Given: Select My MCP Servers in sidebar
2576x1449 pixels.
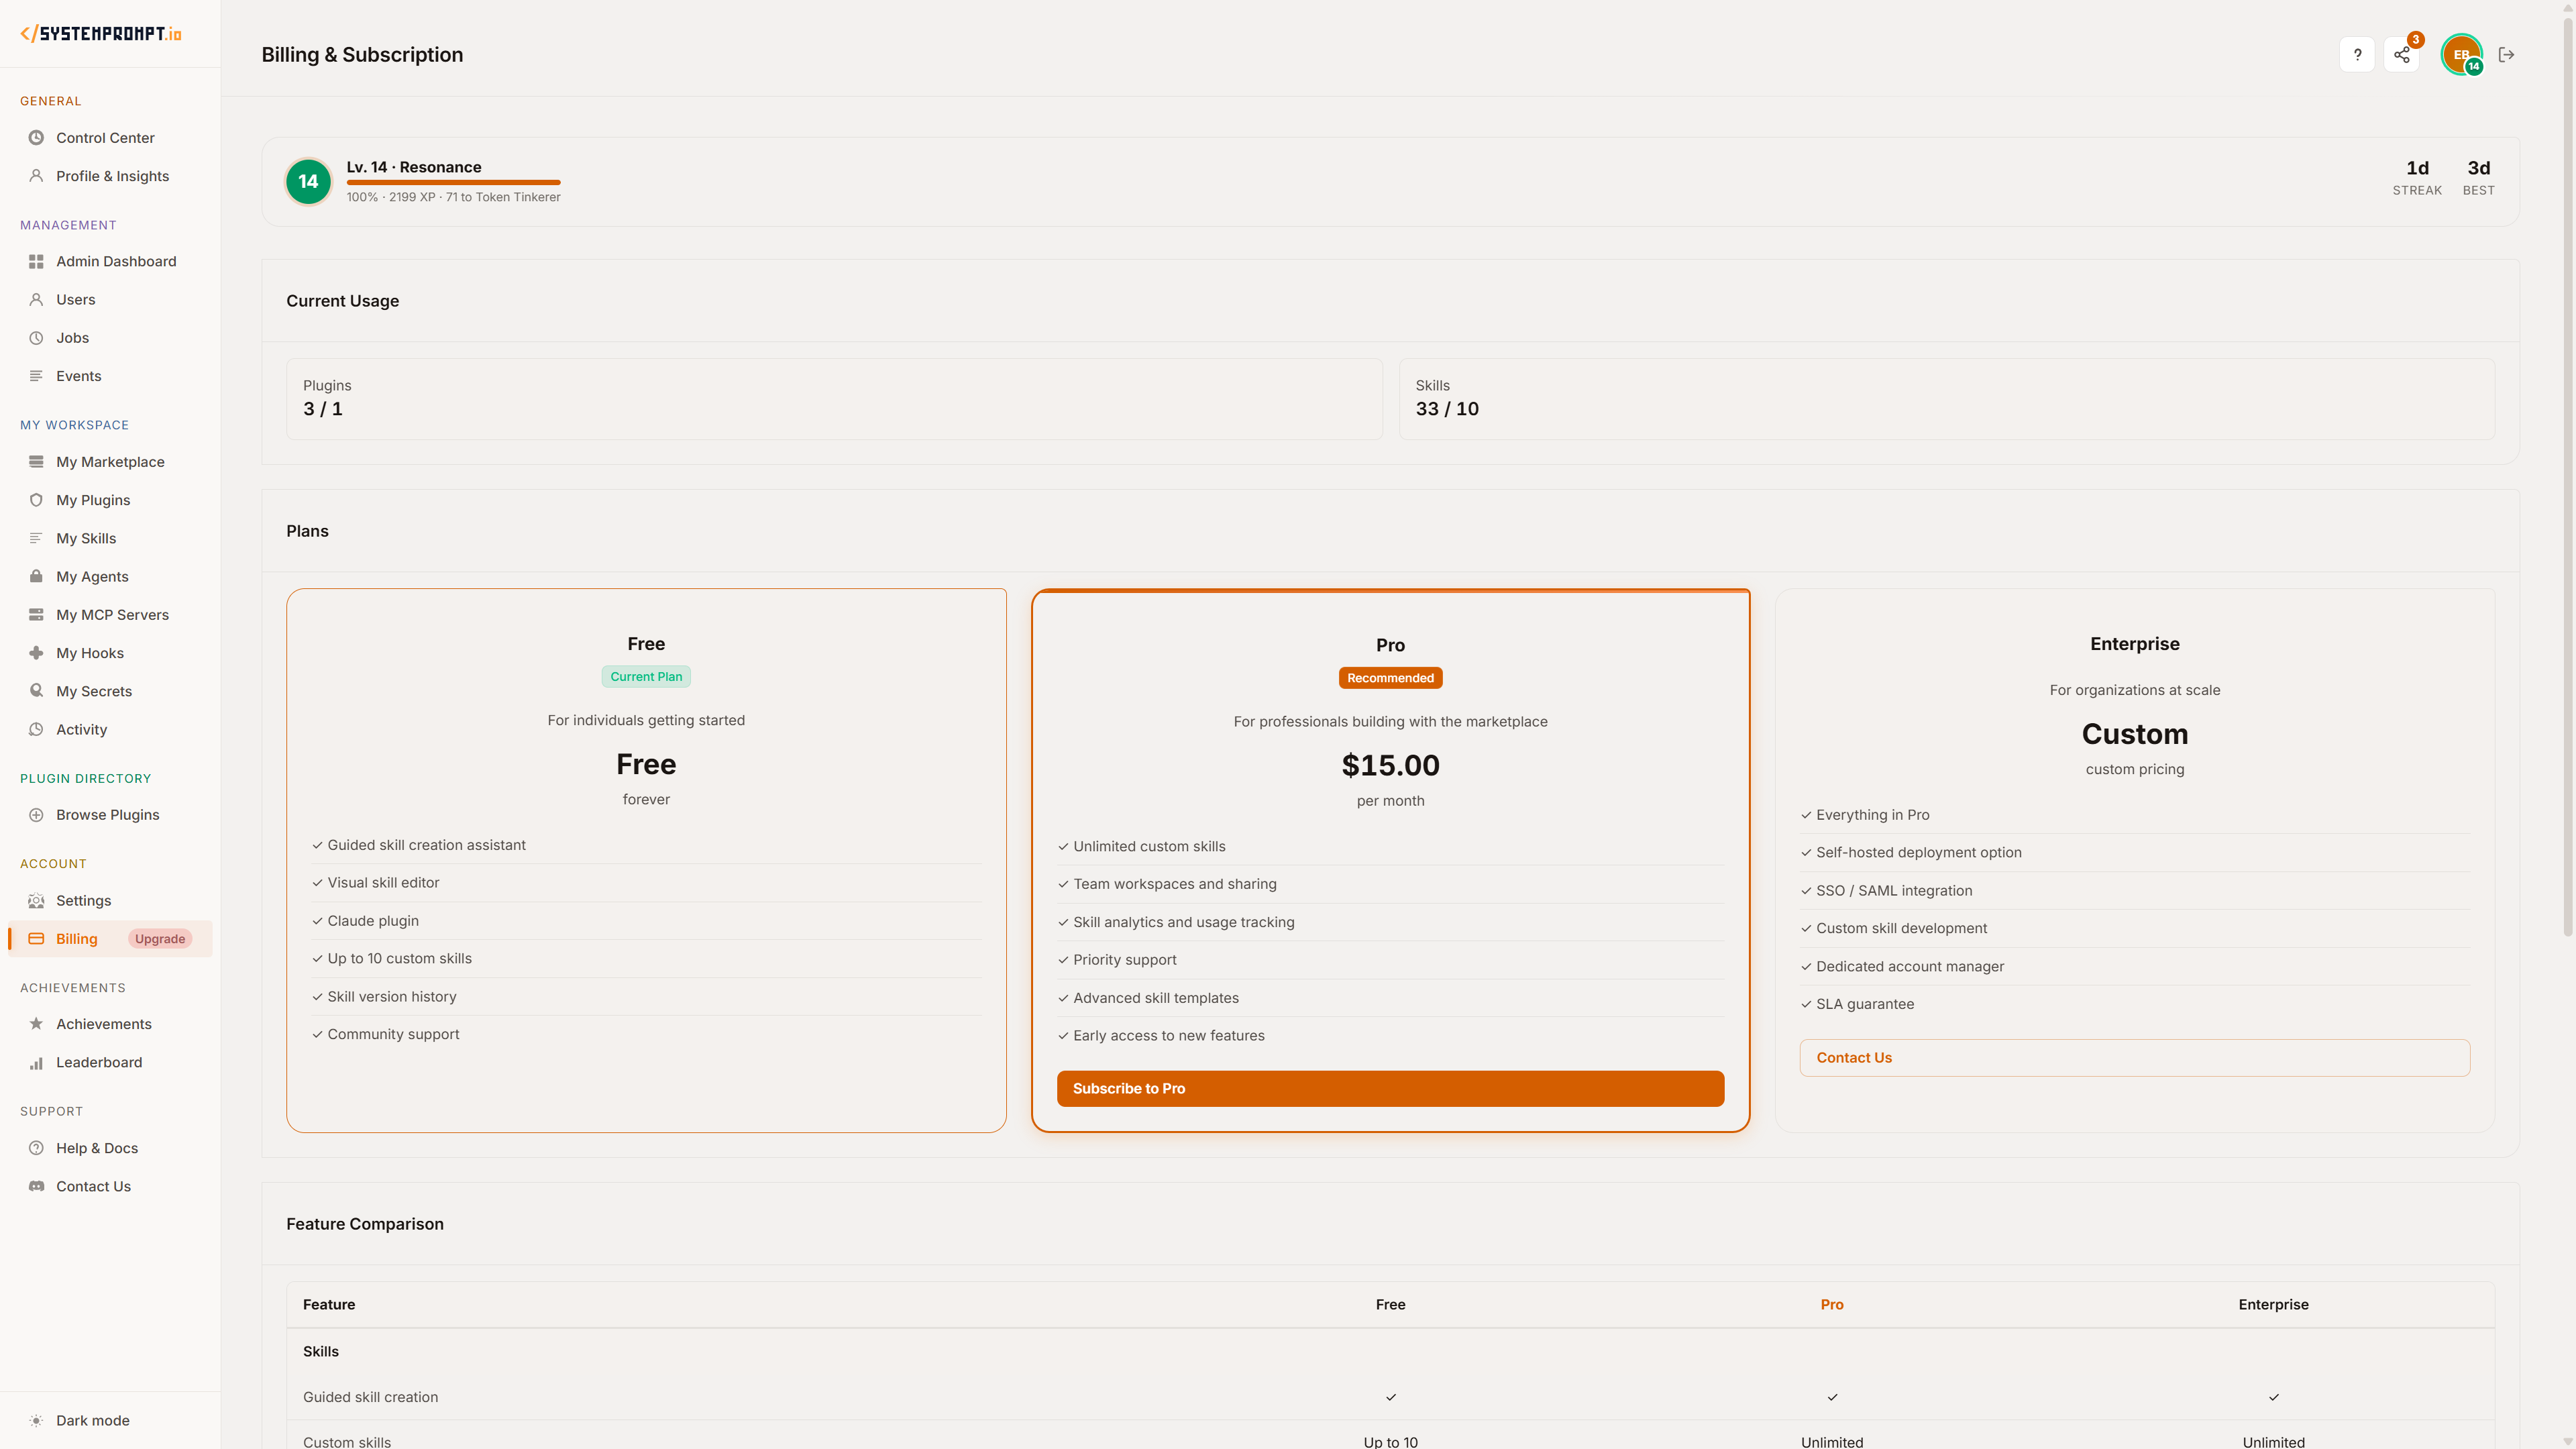Looking at the screenshot, I should (111, 614).
